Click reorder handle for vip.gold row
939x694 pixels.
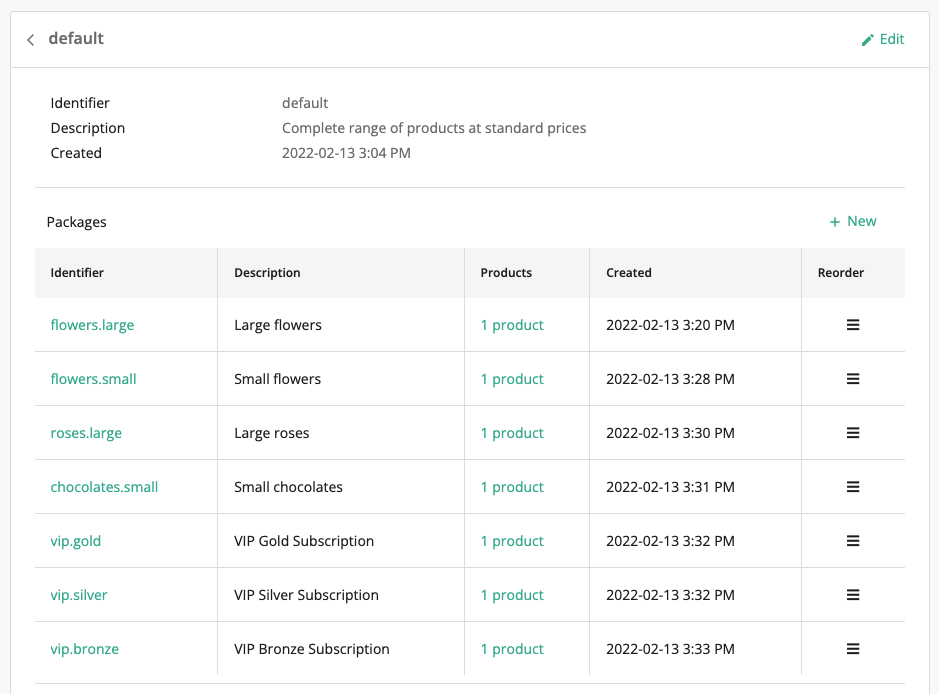[x=853, y=541]
